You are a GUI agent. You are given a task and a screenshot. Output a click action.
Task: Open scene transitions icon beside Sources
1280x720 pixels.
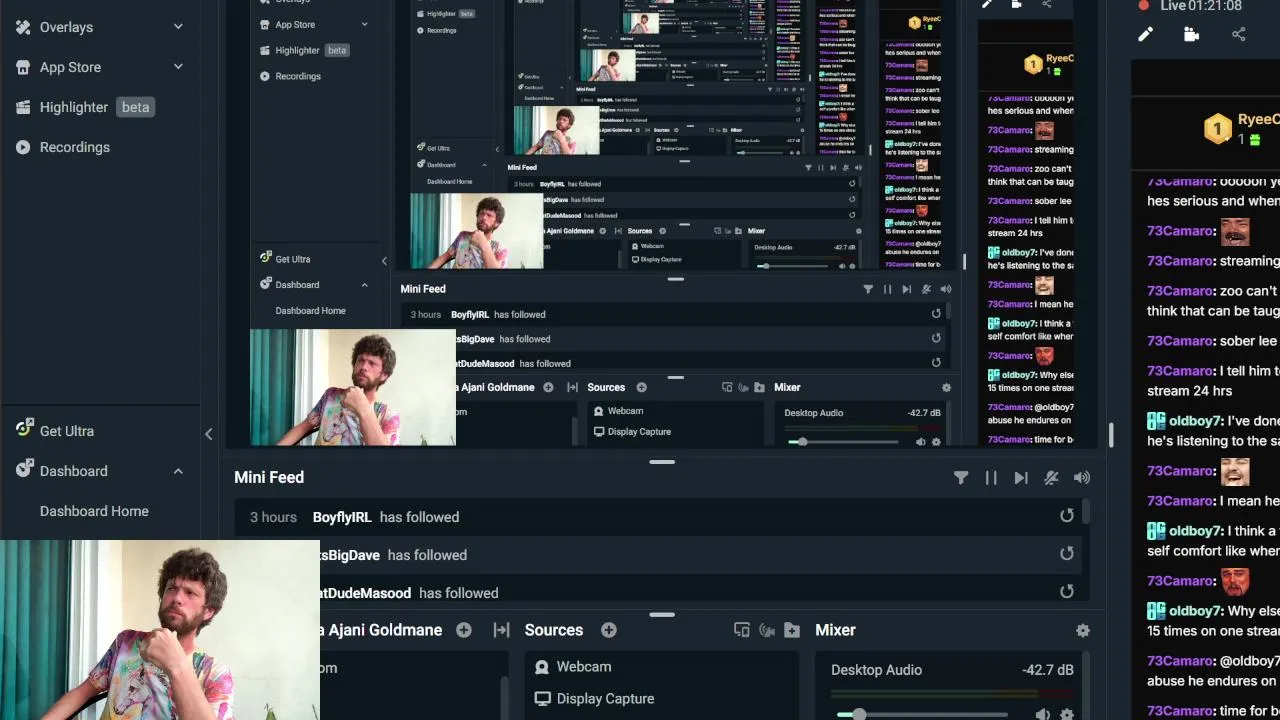click(502, 630)
